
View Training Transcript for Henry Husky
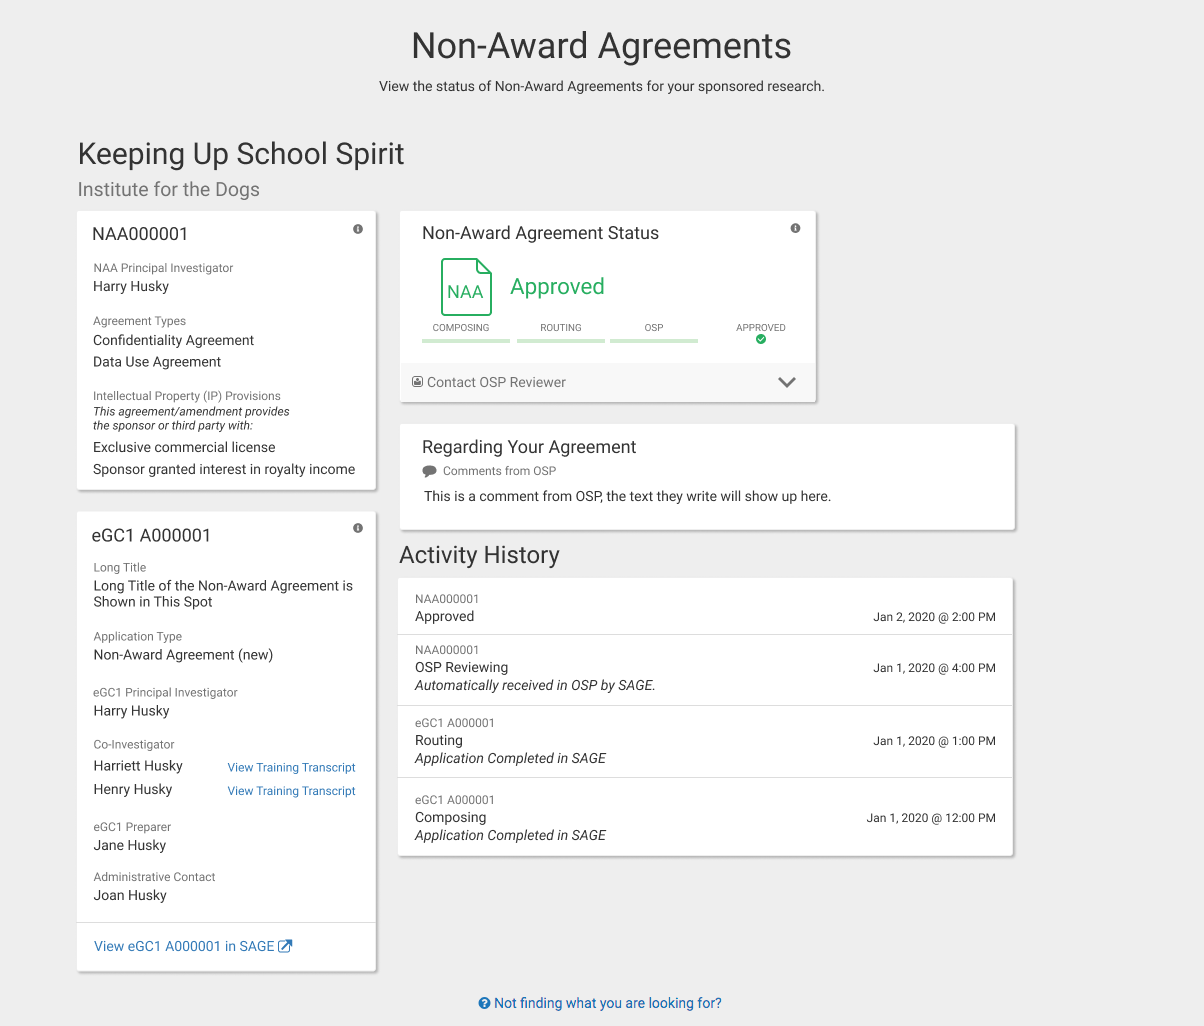(x=292, y=791)
